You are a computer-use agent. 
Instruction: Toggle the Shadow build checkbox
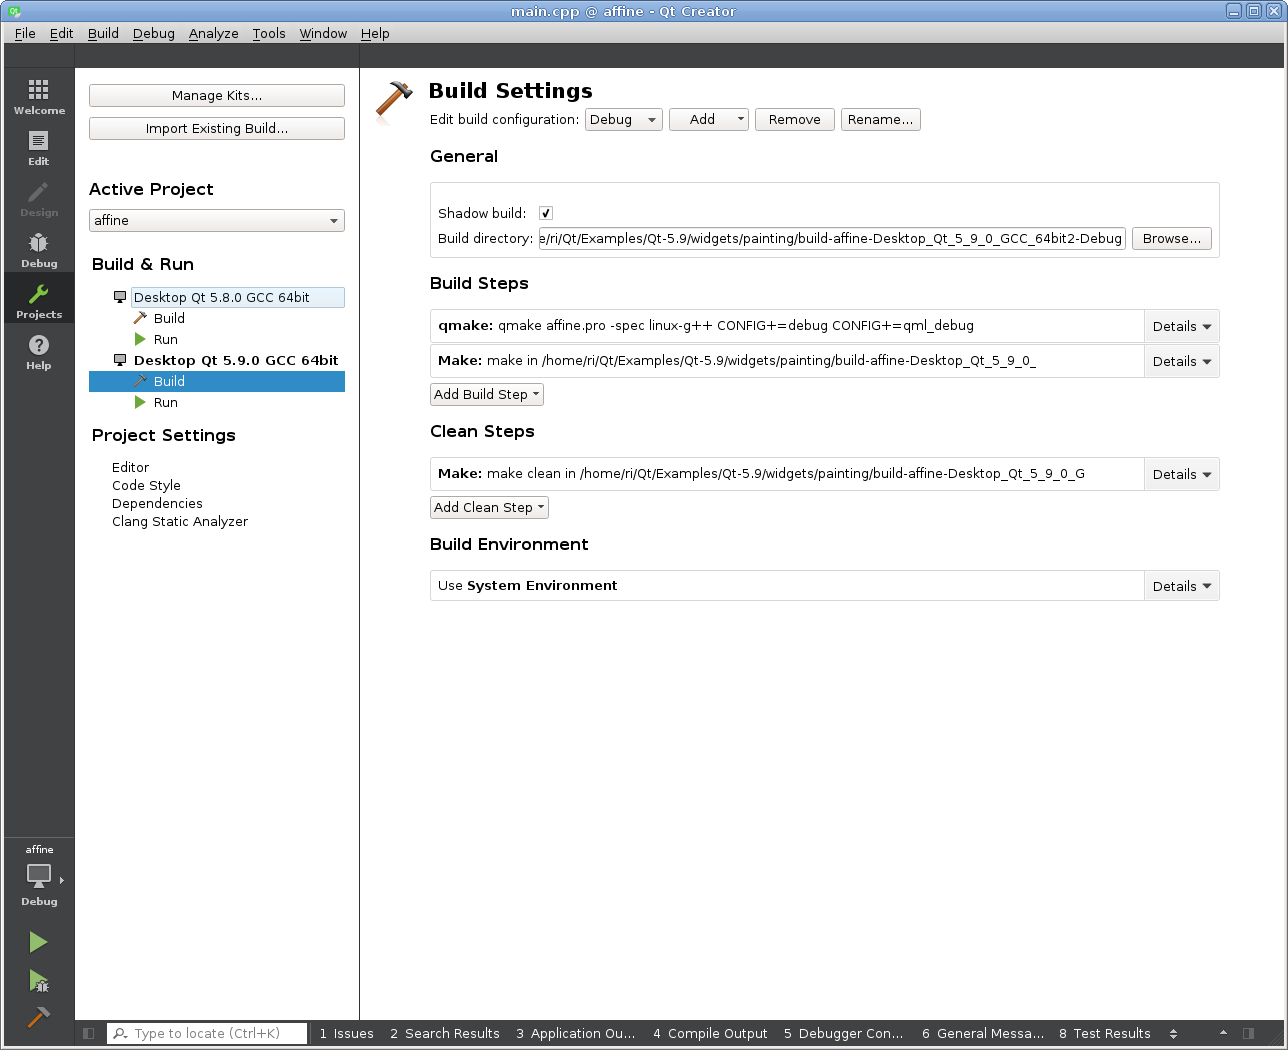(546, 213)
